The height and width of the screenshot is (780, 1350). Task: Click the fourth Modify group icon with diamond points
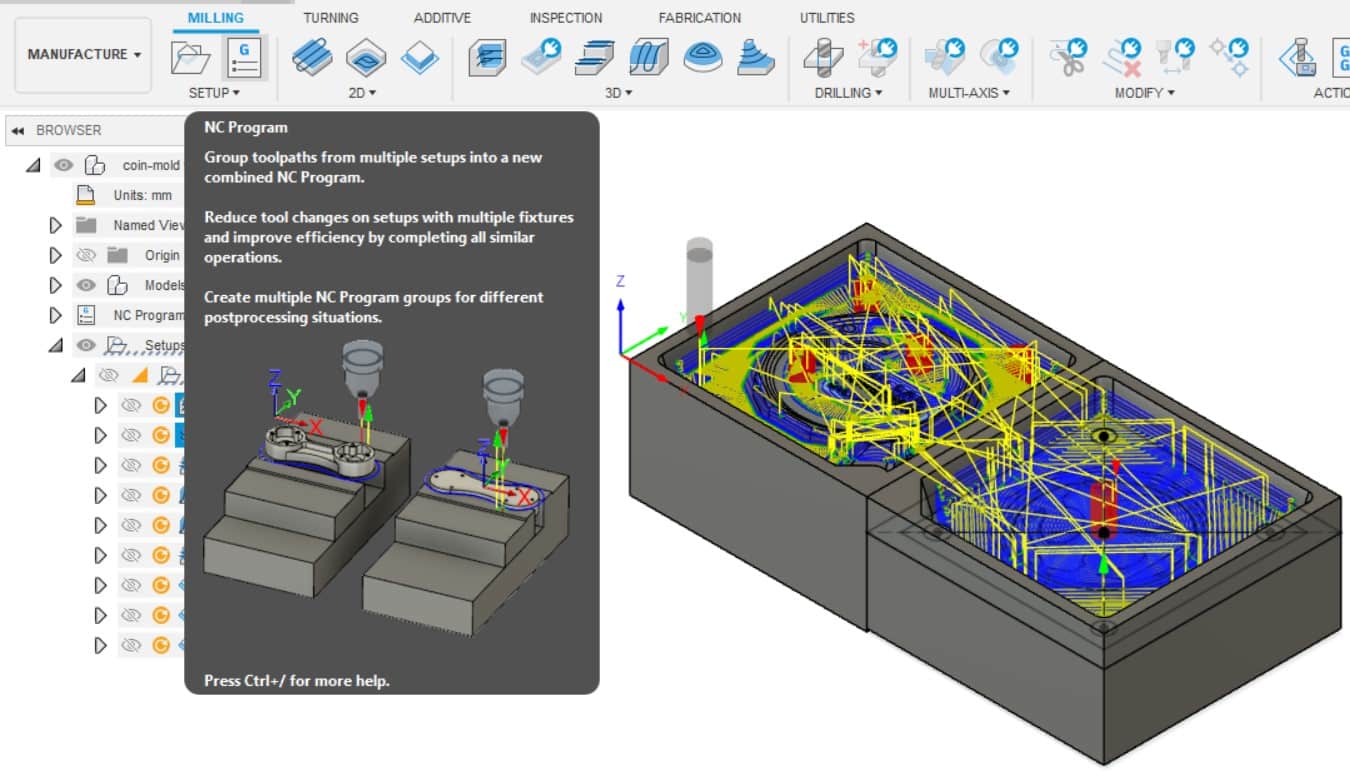click(1230, 57)
